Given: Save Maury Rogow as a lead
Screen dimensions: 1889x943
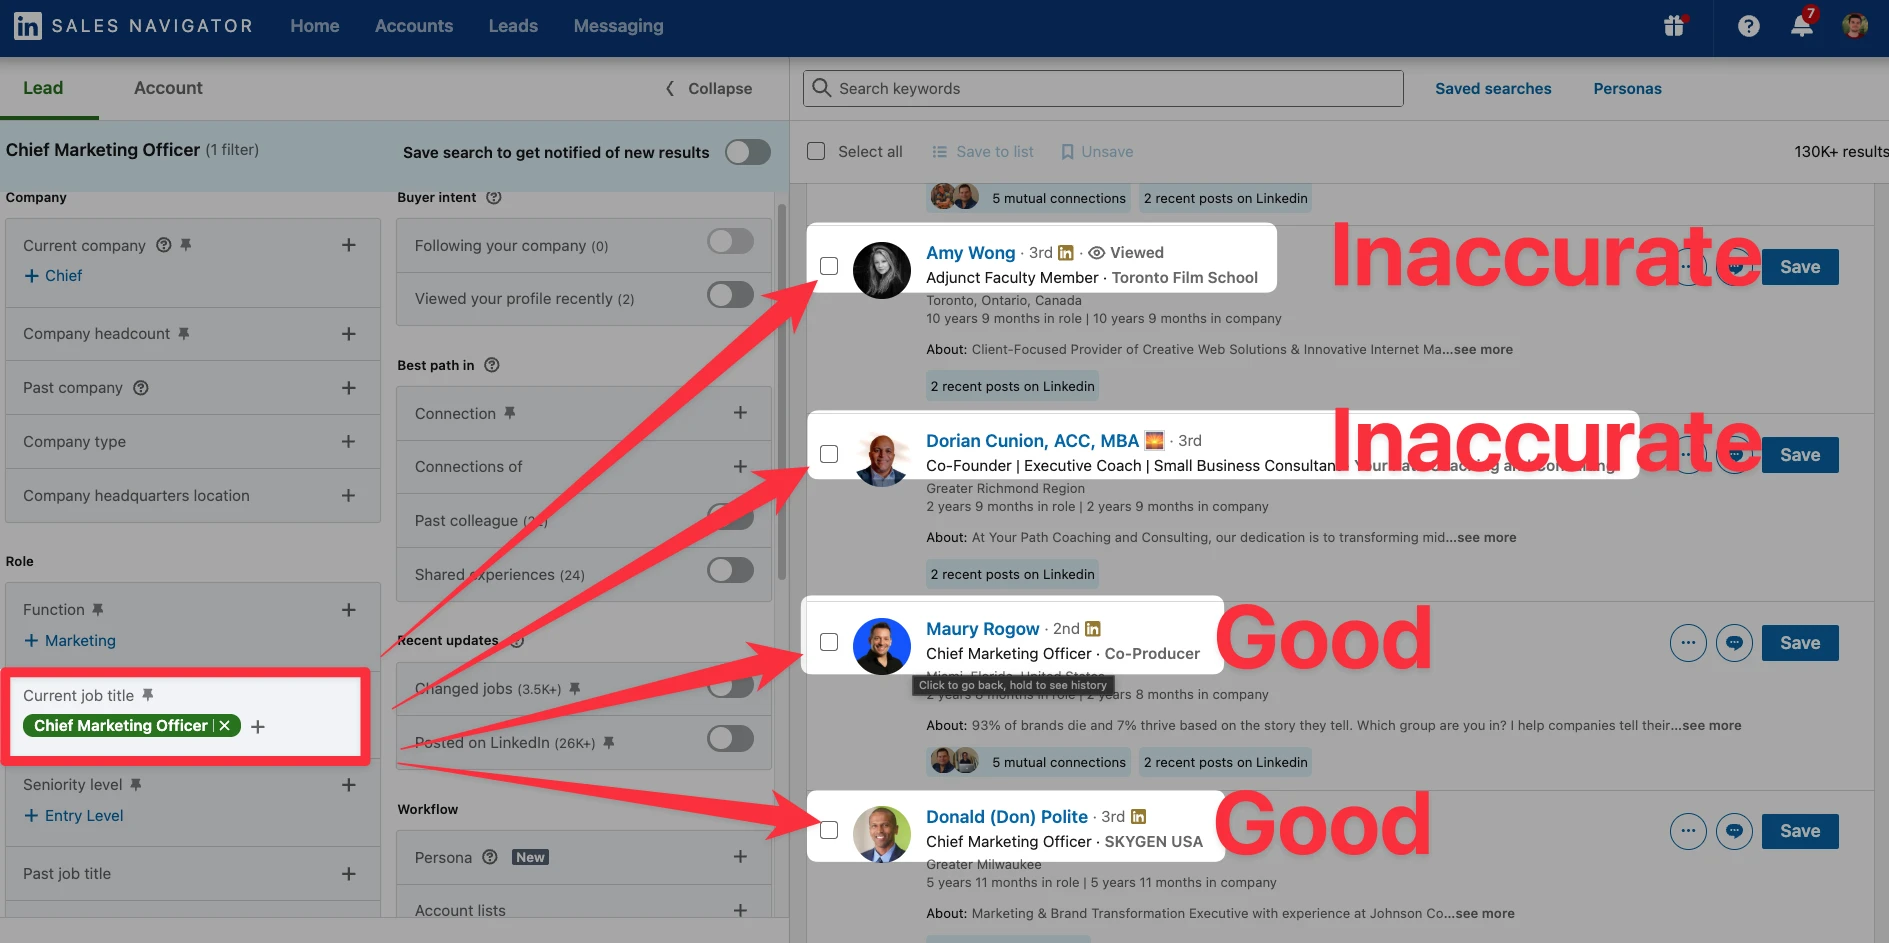Looking at the screenshot, I should click(x=1800, y=643).
